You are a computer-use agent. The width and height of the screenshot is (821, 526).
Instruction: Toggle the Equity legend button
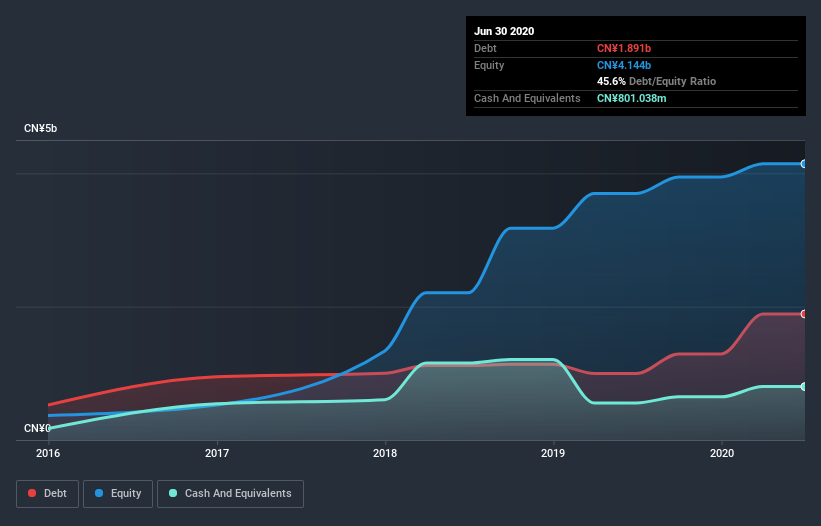point(118,494)
